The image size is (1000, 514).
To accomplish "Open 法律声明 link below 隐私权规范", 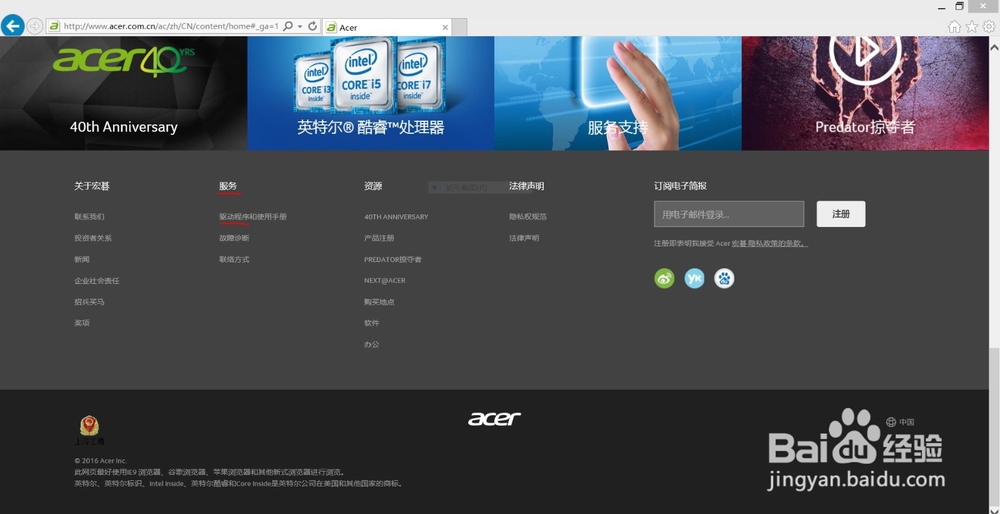I will tap(524, 238).
